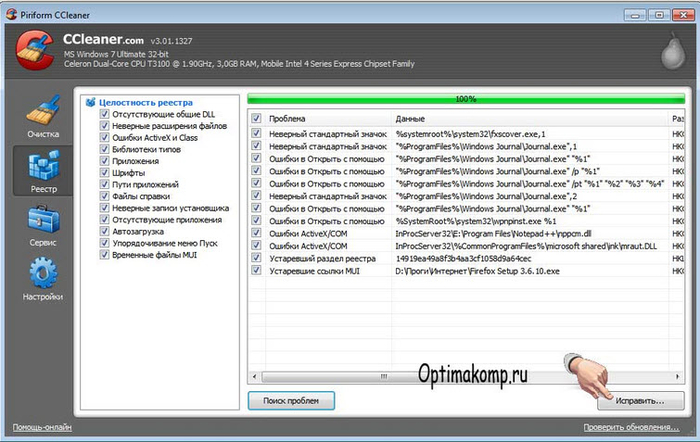The width and height of the screenshot is (700, 442).
Task: Uncheck the wpnpinst.exe result row
Action: pos(256,221)
